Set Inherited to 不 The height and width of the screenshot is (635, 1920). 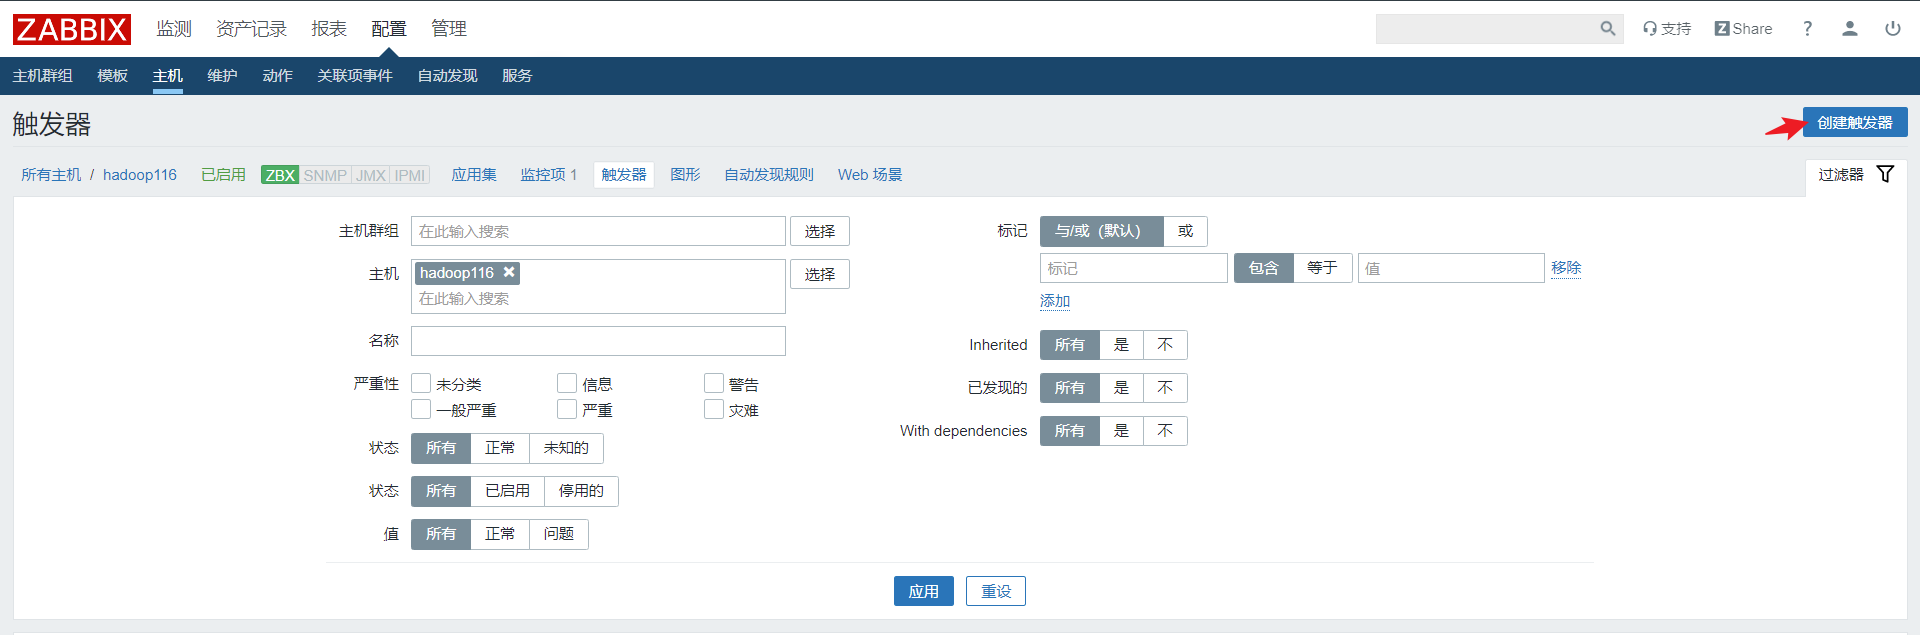[1165, 345]
